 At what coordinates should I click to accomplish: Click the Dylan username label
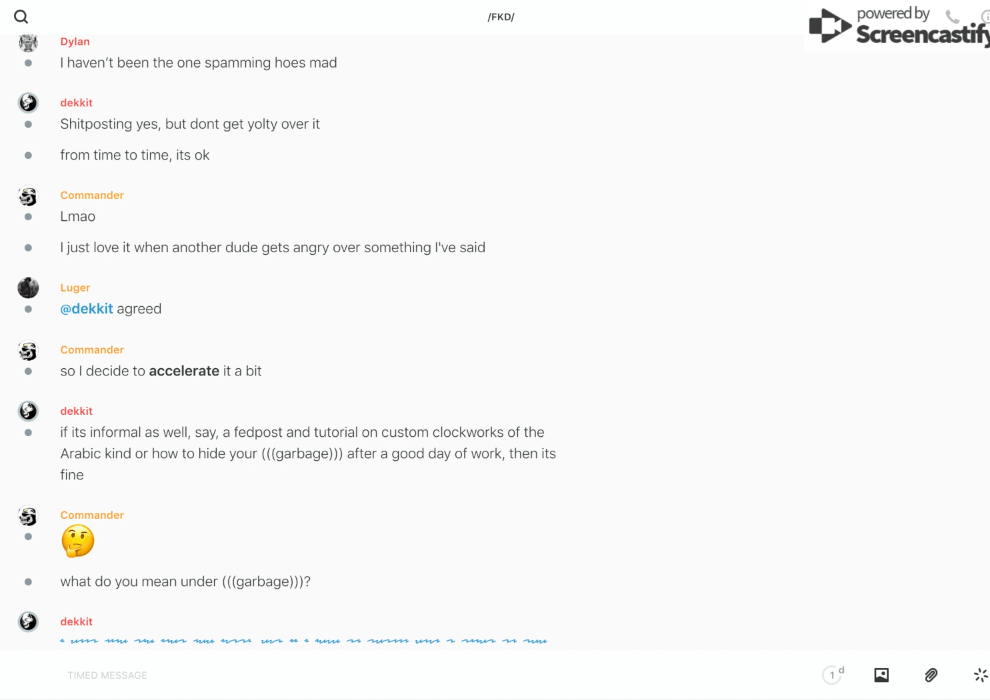tap(75, 42)
